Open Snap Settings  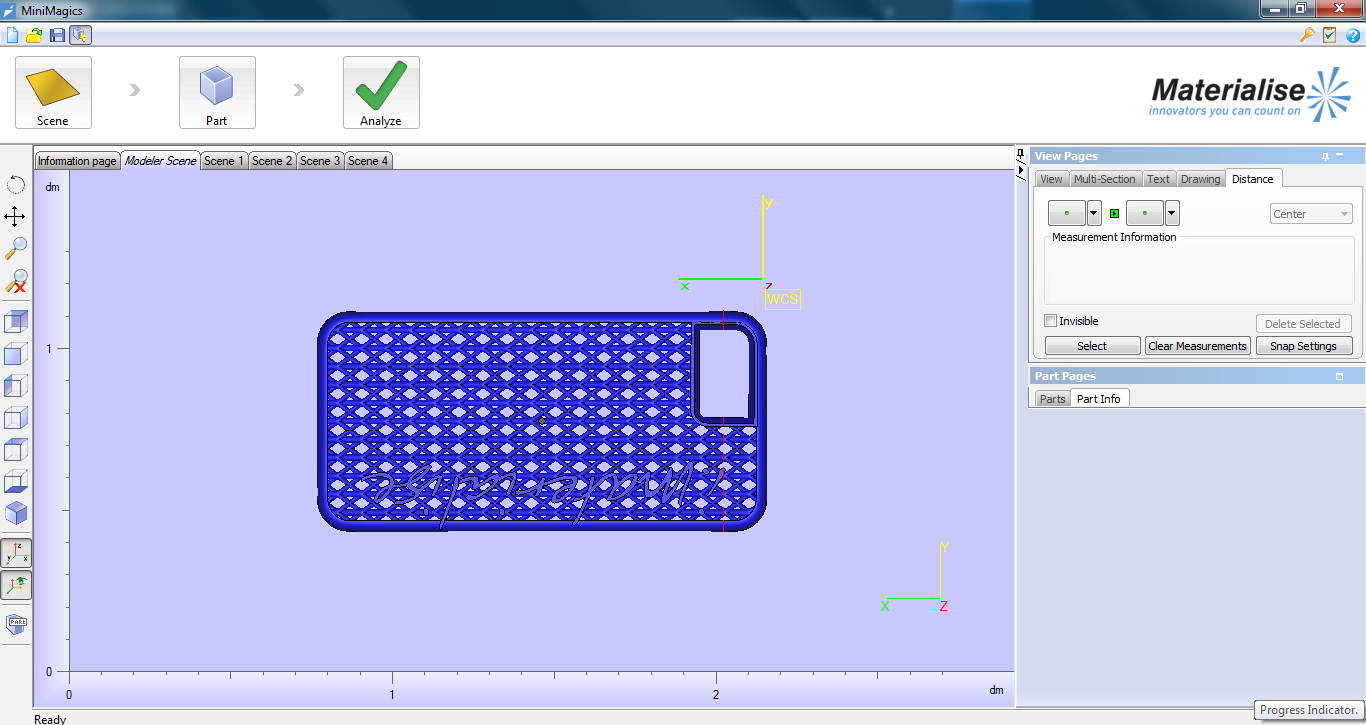click(x=1304, y=345)
